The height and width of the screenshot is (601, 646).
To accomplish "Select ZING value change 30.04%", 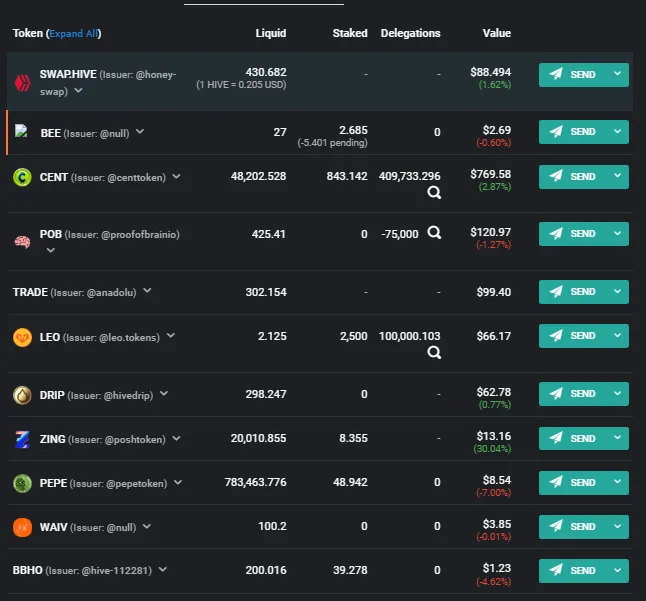I will pos(492,449).
